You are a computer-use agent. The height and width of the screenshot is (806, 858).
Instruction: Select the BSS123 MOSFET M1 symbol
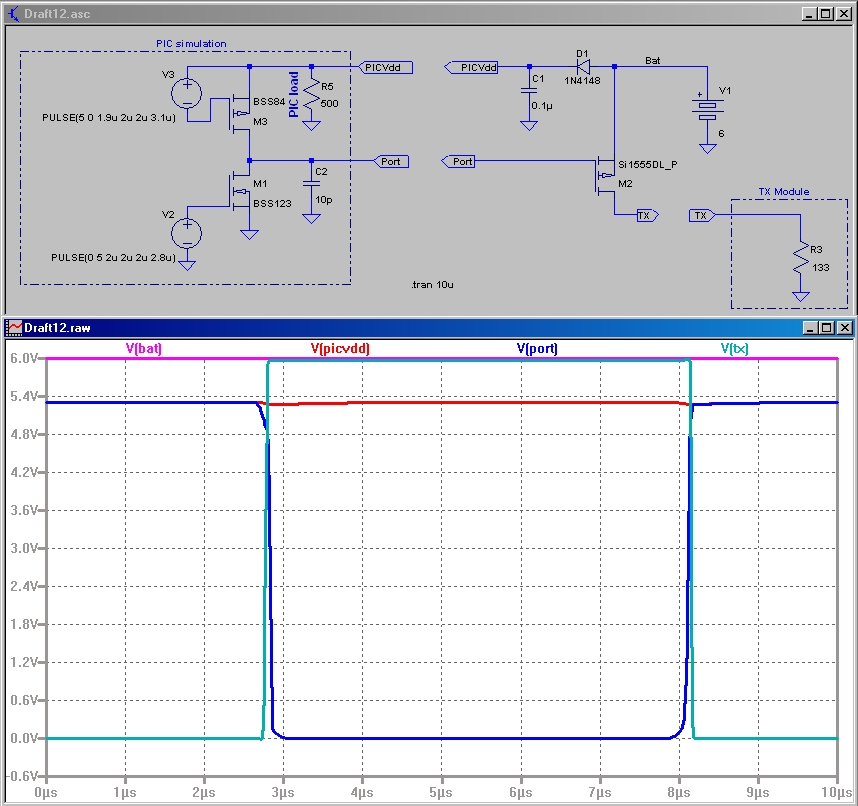coord(240,192)
